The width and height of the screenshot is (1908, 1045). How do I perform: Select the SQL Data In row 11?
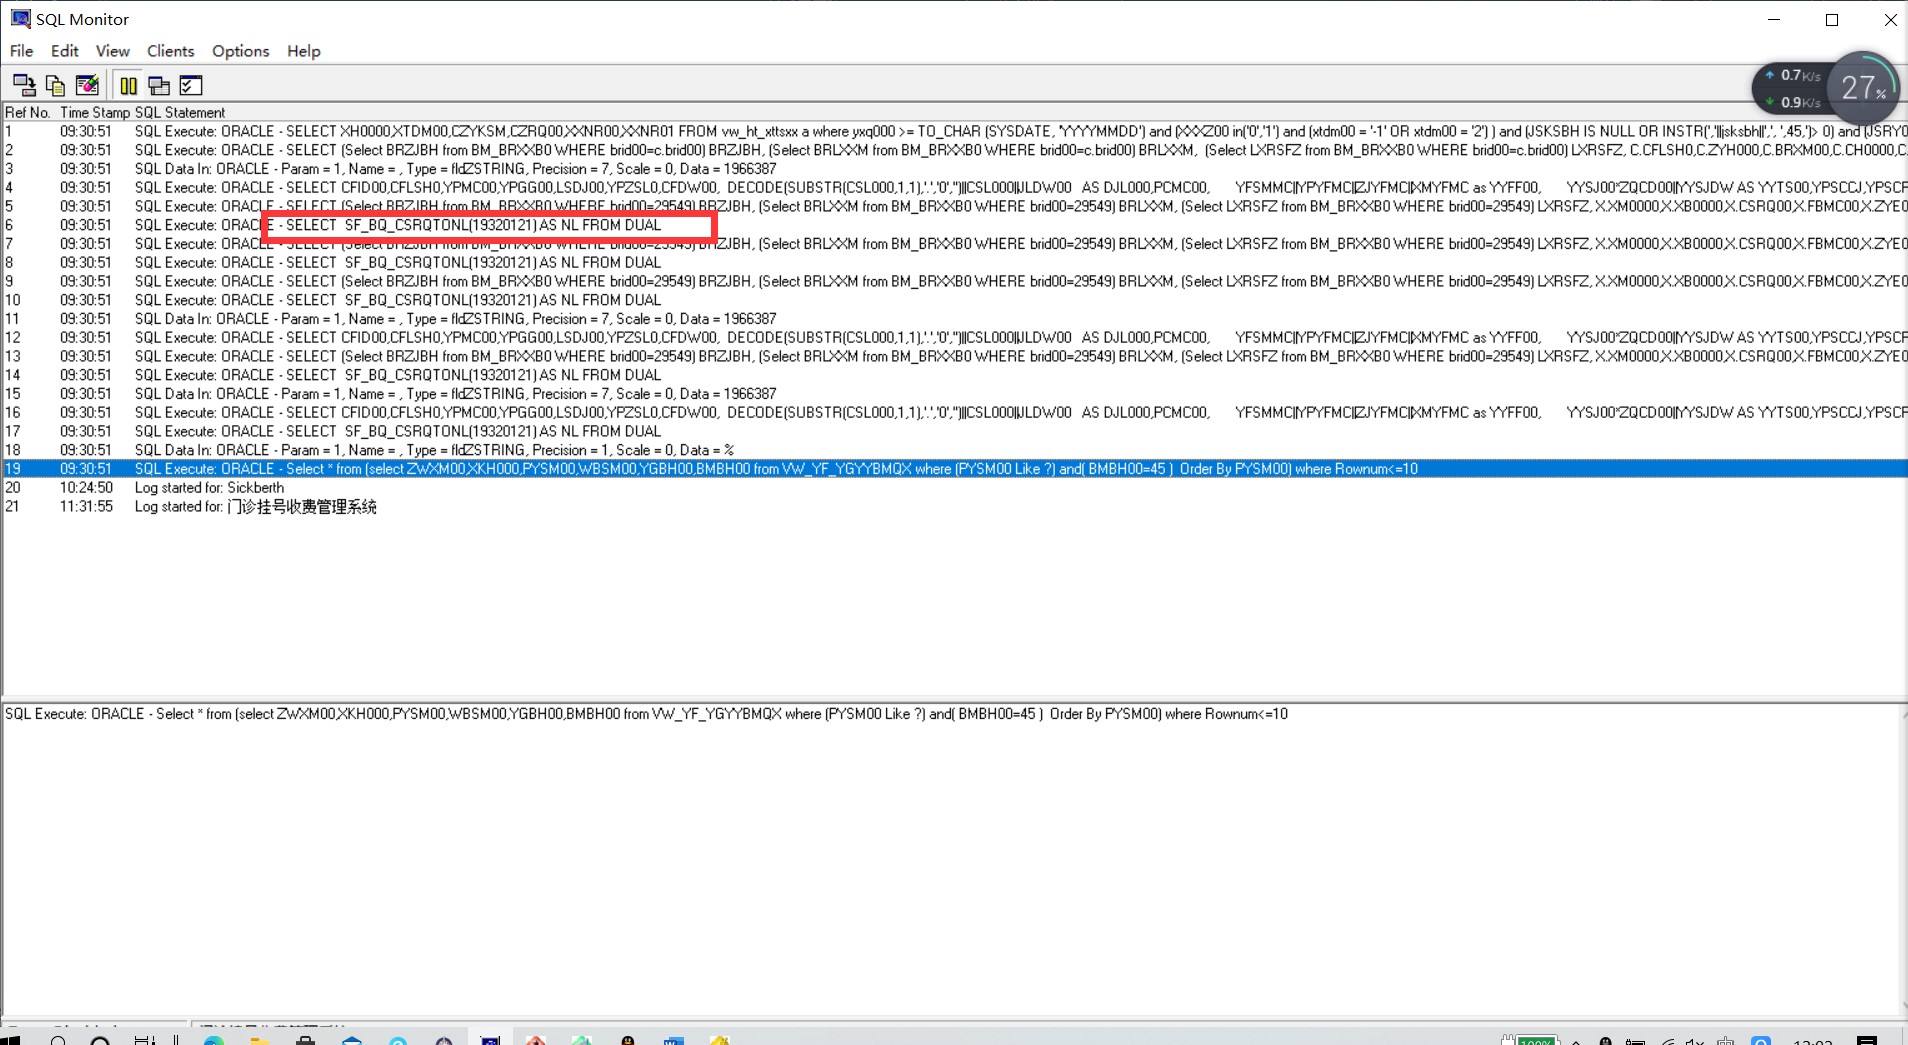pyautogui.click(x=955, y=319)
